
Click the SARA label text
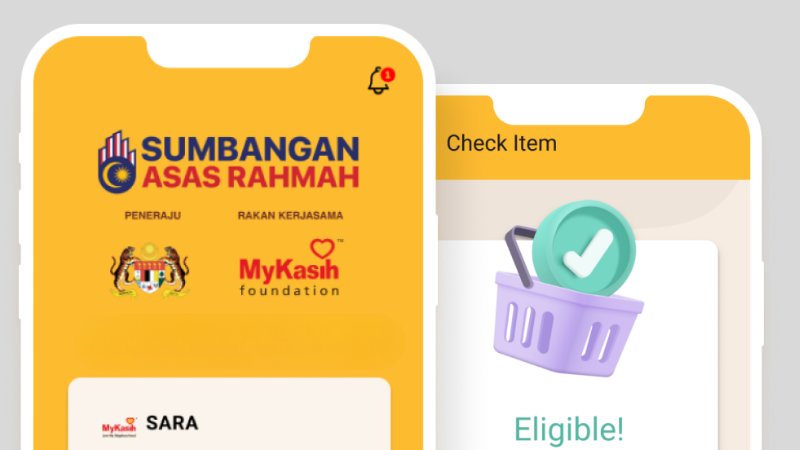[x=172, y=423]
